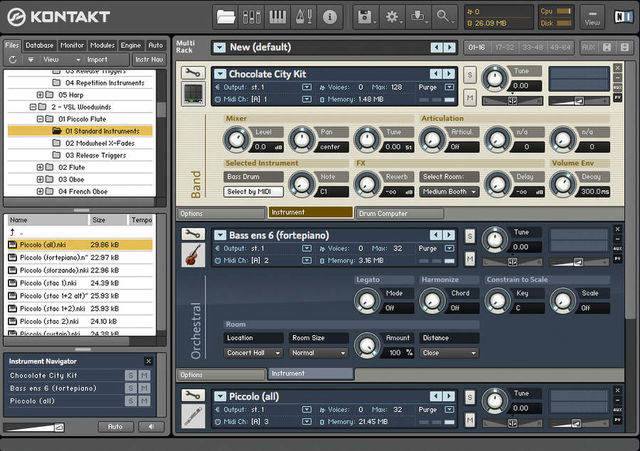Mute the Chocolate City Kit instrument
Viewport: 640px width, 451px height.
(x=470, y=98)
